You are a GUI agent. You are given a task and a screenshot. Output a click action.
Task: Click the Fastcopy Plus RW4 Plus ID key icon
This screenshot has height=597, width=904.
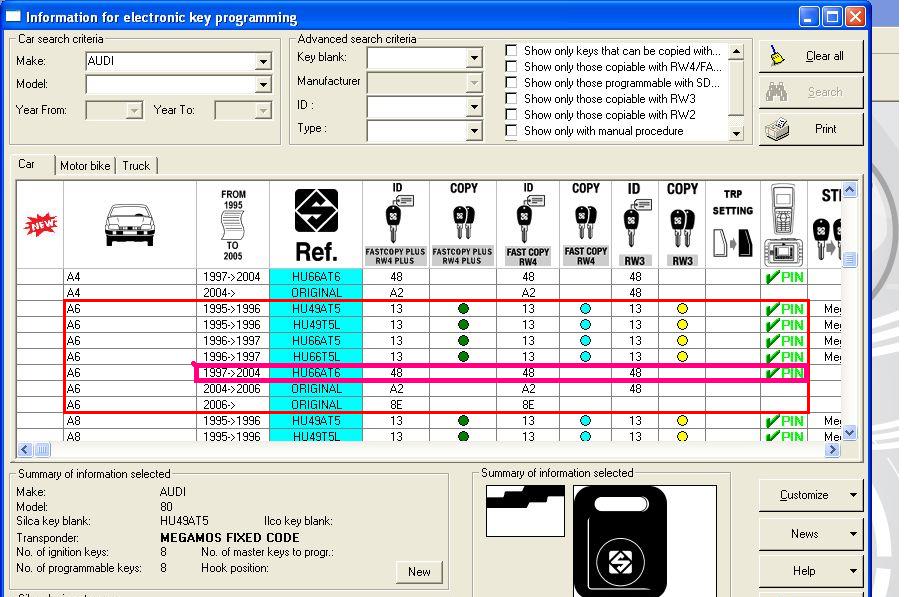pyautogui.click(x=396, y=219)
